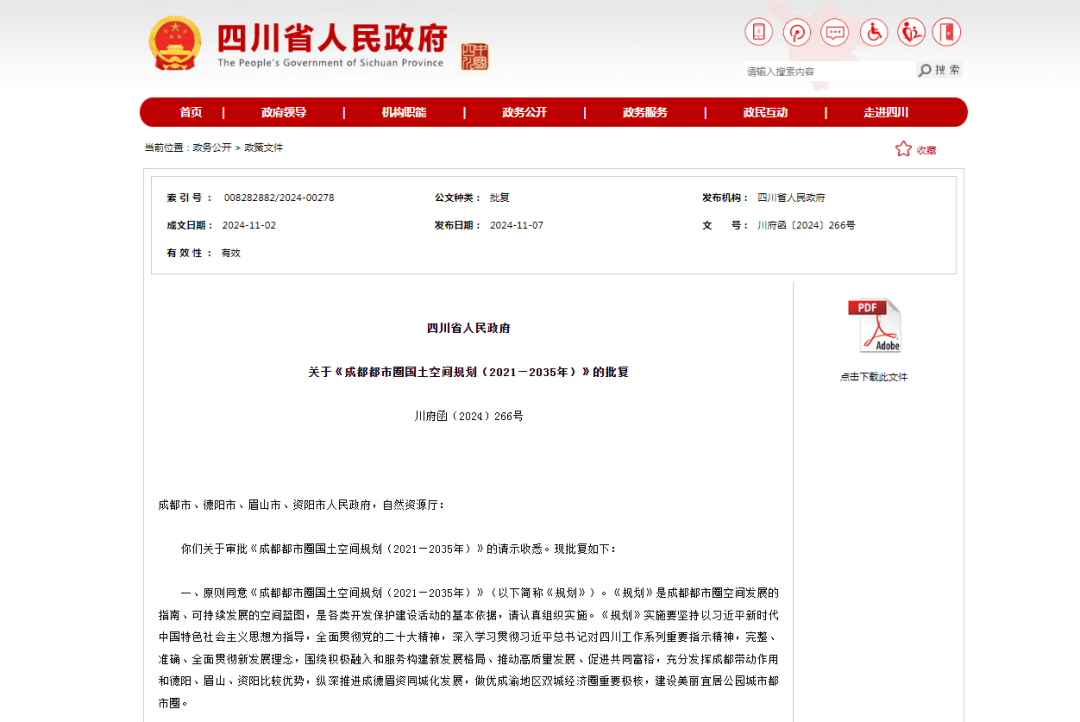Screen dimensions: 1080x722
Task: Click document number 川府函〔2024〕266号 in info table
Action: [x=807, y=225]
